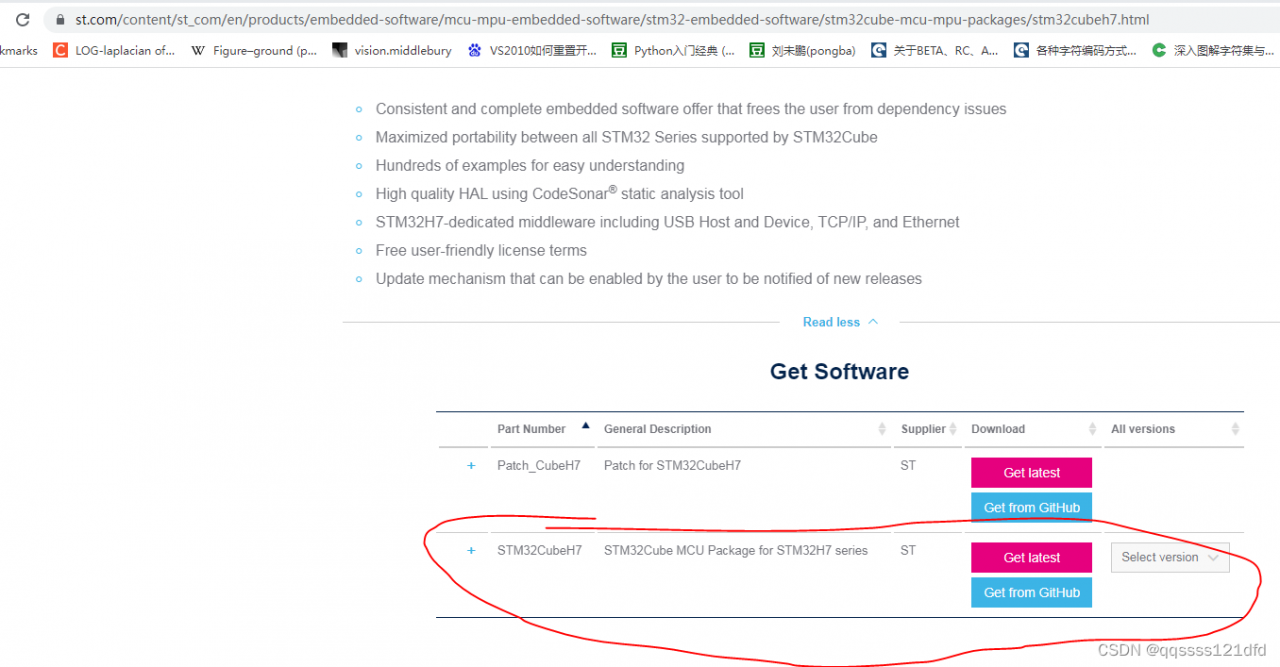
Task: Reload the page with the refresh icon
Action: tap(22, 20)
